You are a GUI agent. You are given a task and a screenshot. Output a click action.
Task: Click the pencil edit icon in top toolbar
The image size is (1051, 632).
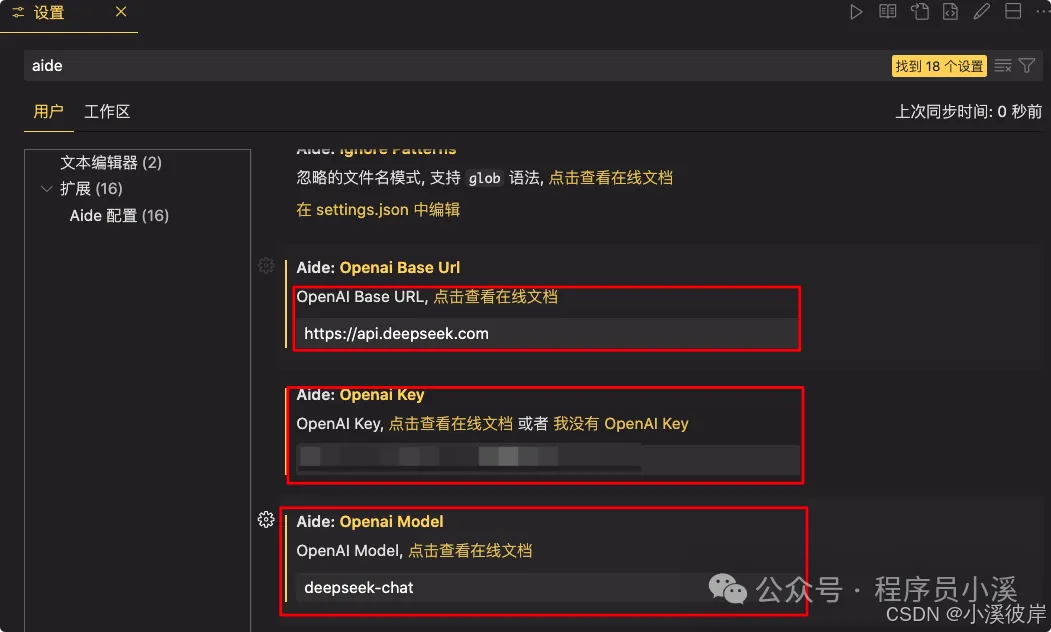(981, 12)
